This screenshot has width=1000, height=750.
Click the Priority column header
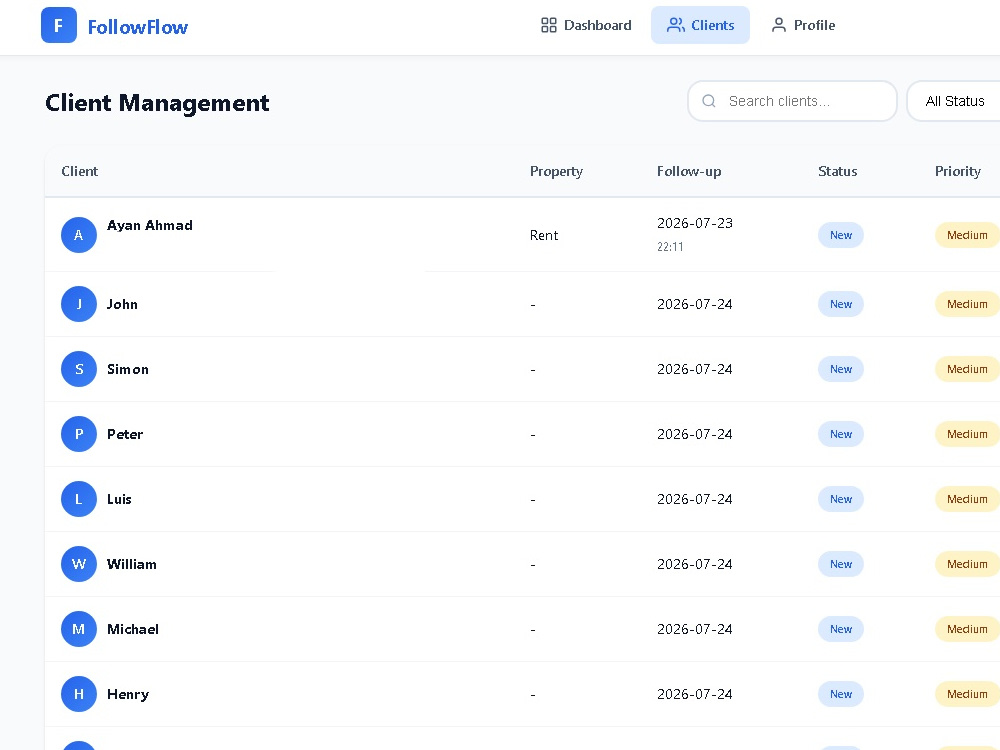point(957,171)
